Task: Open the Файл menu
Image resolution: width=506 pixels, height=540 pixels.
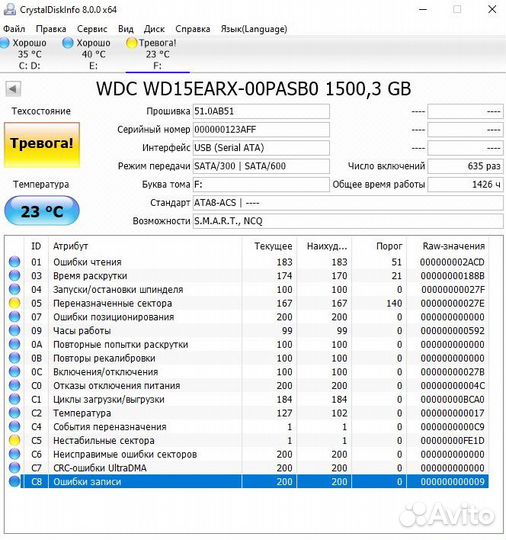Action: click(14, 29)
